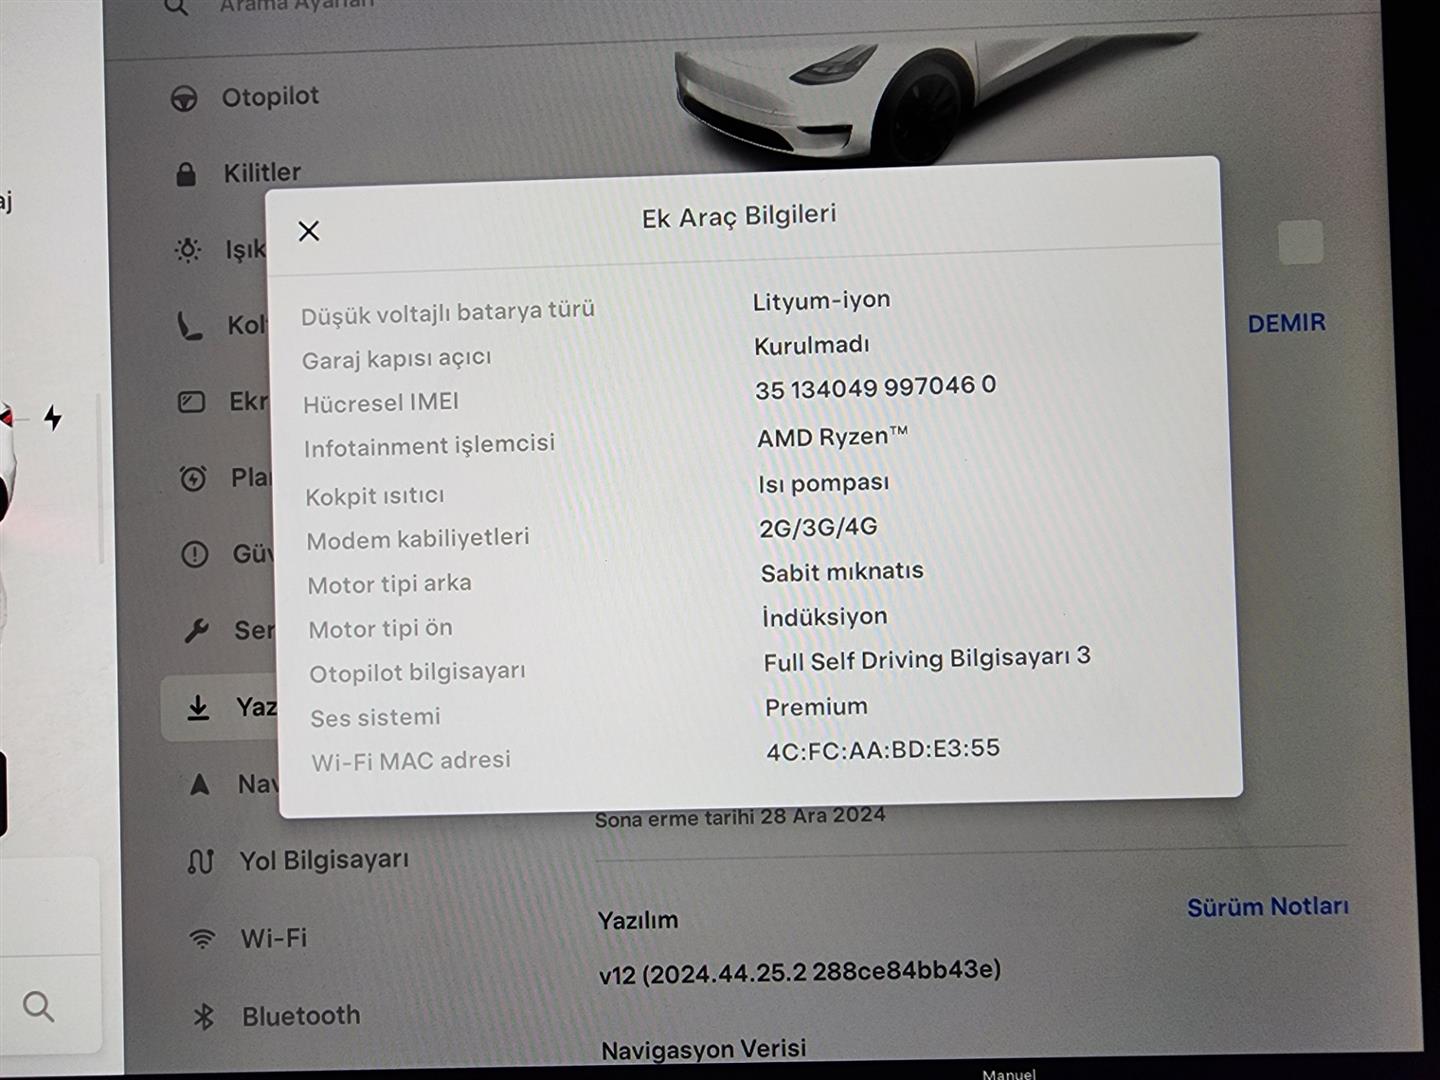Image resolution: width=1440 pixels, height=1080 pixels.
Task: Close the Ek Araç Bilgileri dialog
Action: pyautogui.click(x=309, y=231)
